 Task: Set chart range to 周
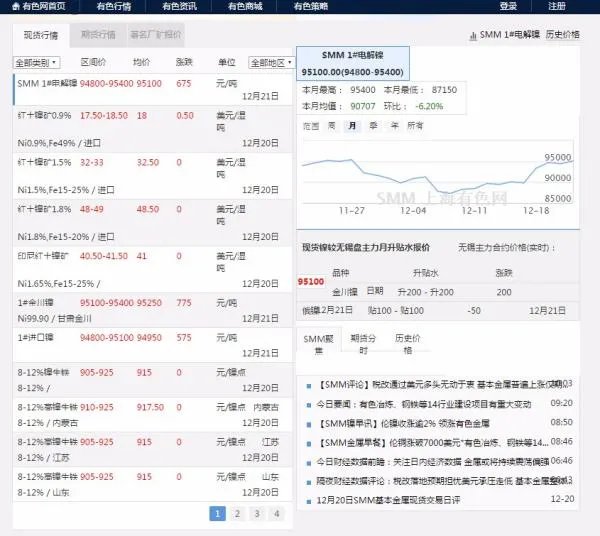click(x=332, y=125)
